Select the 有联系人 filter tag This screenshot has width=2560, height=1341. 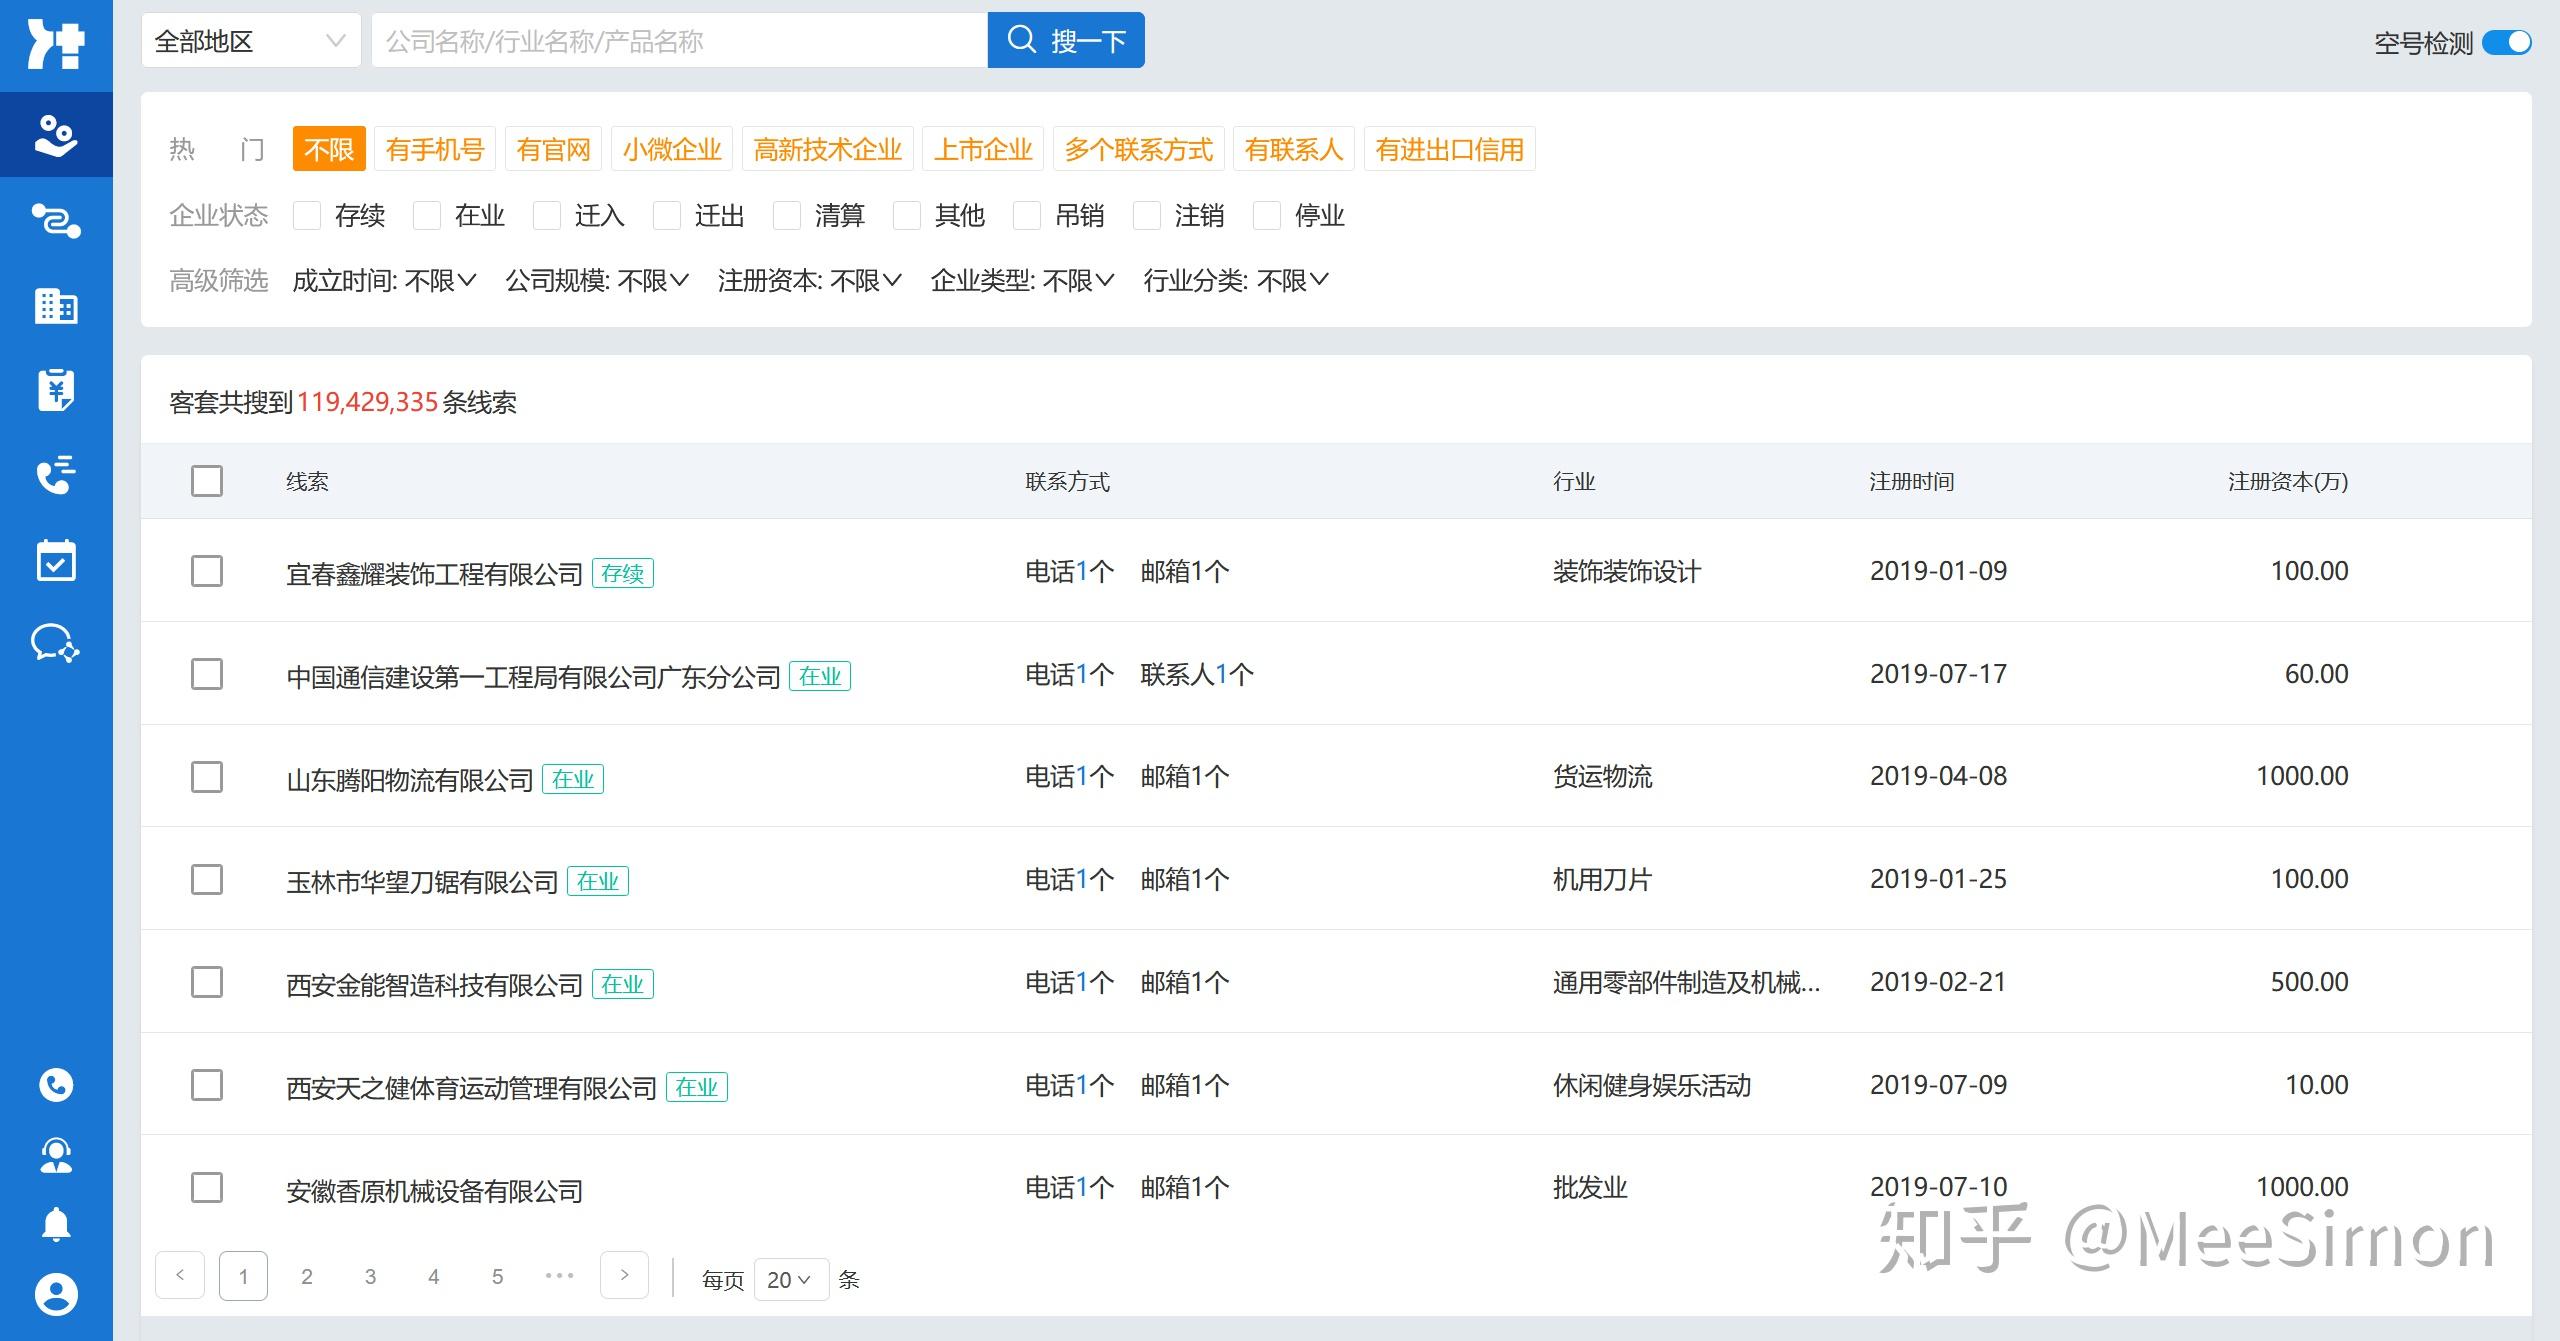tap(1294, 149)
